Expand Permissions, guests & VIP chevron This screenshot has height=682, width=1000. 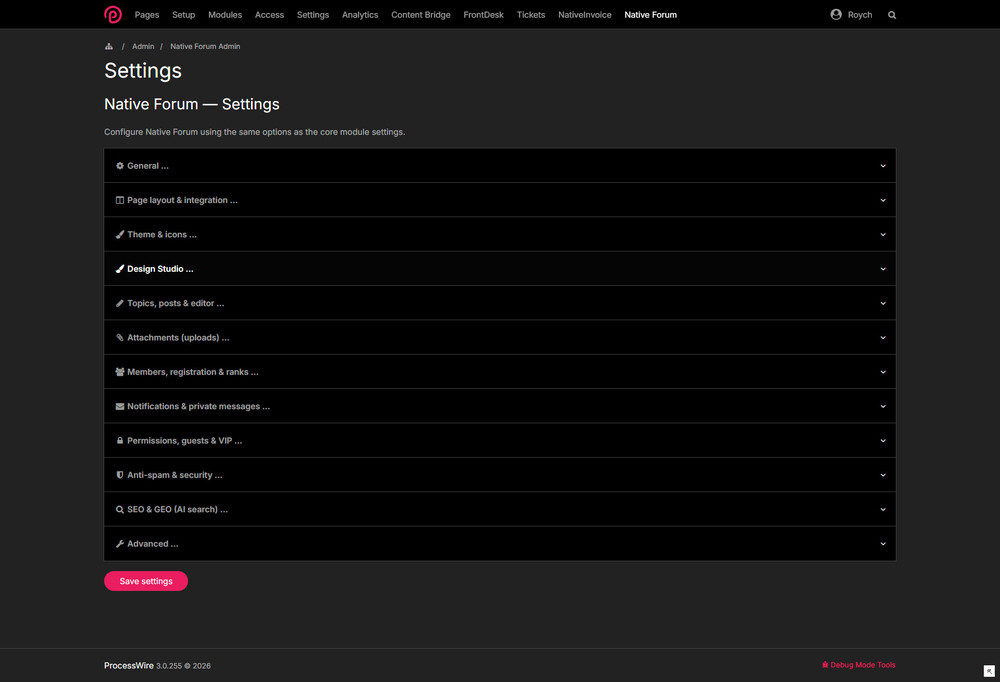(883, 441)
